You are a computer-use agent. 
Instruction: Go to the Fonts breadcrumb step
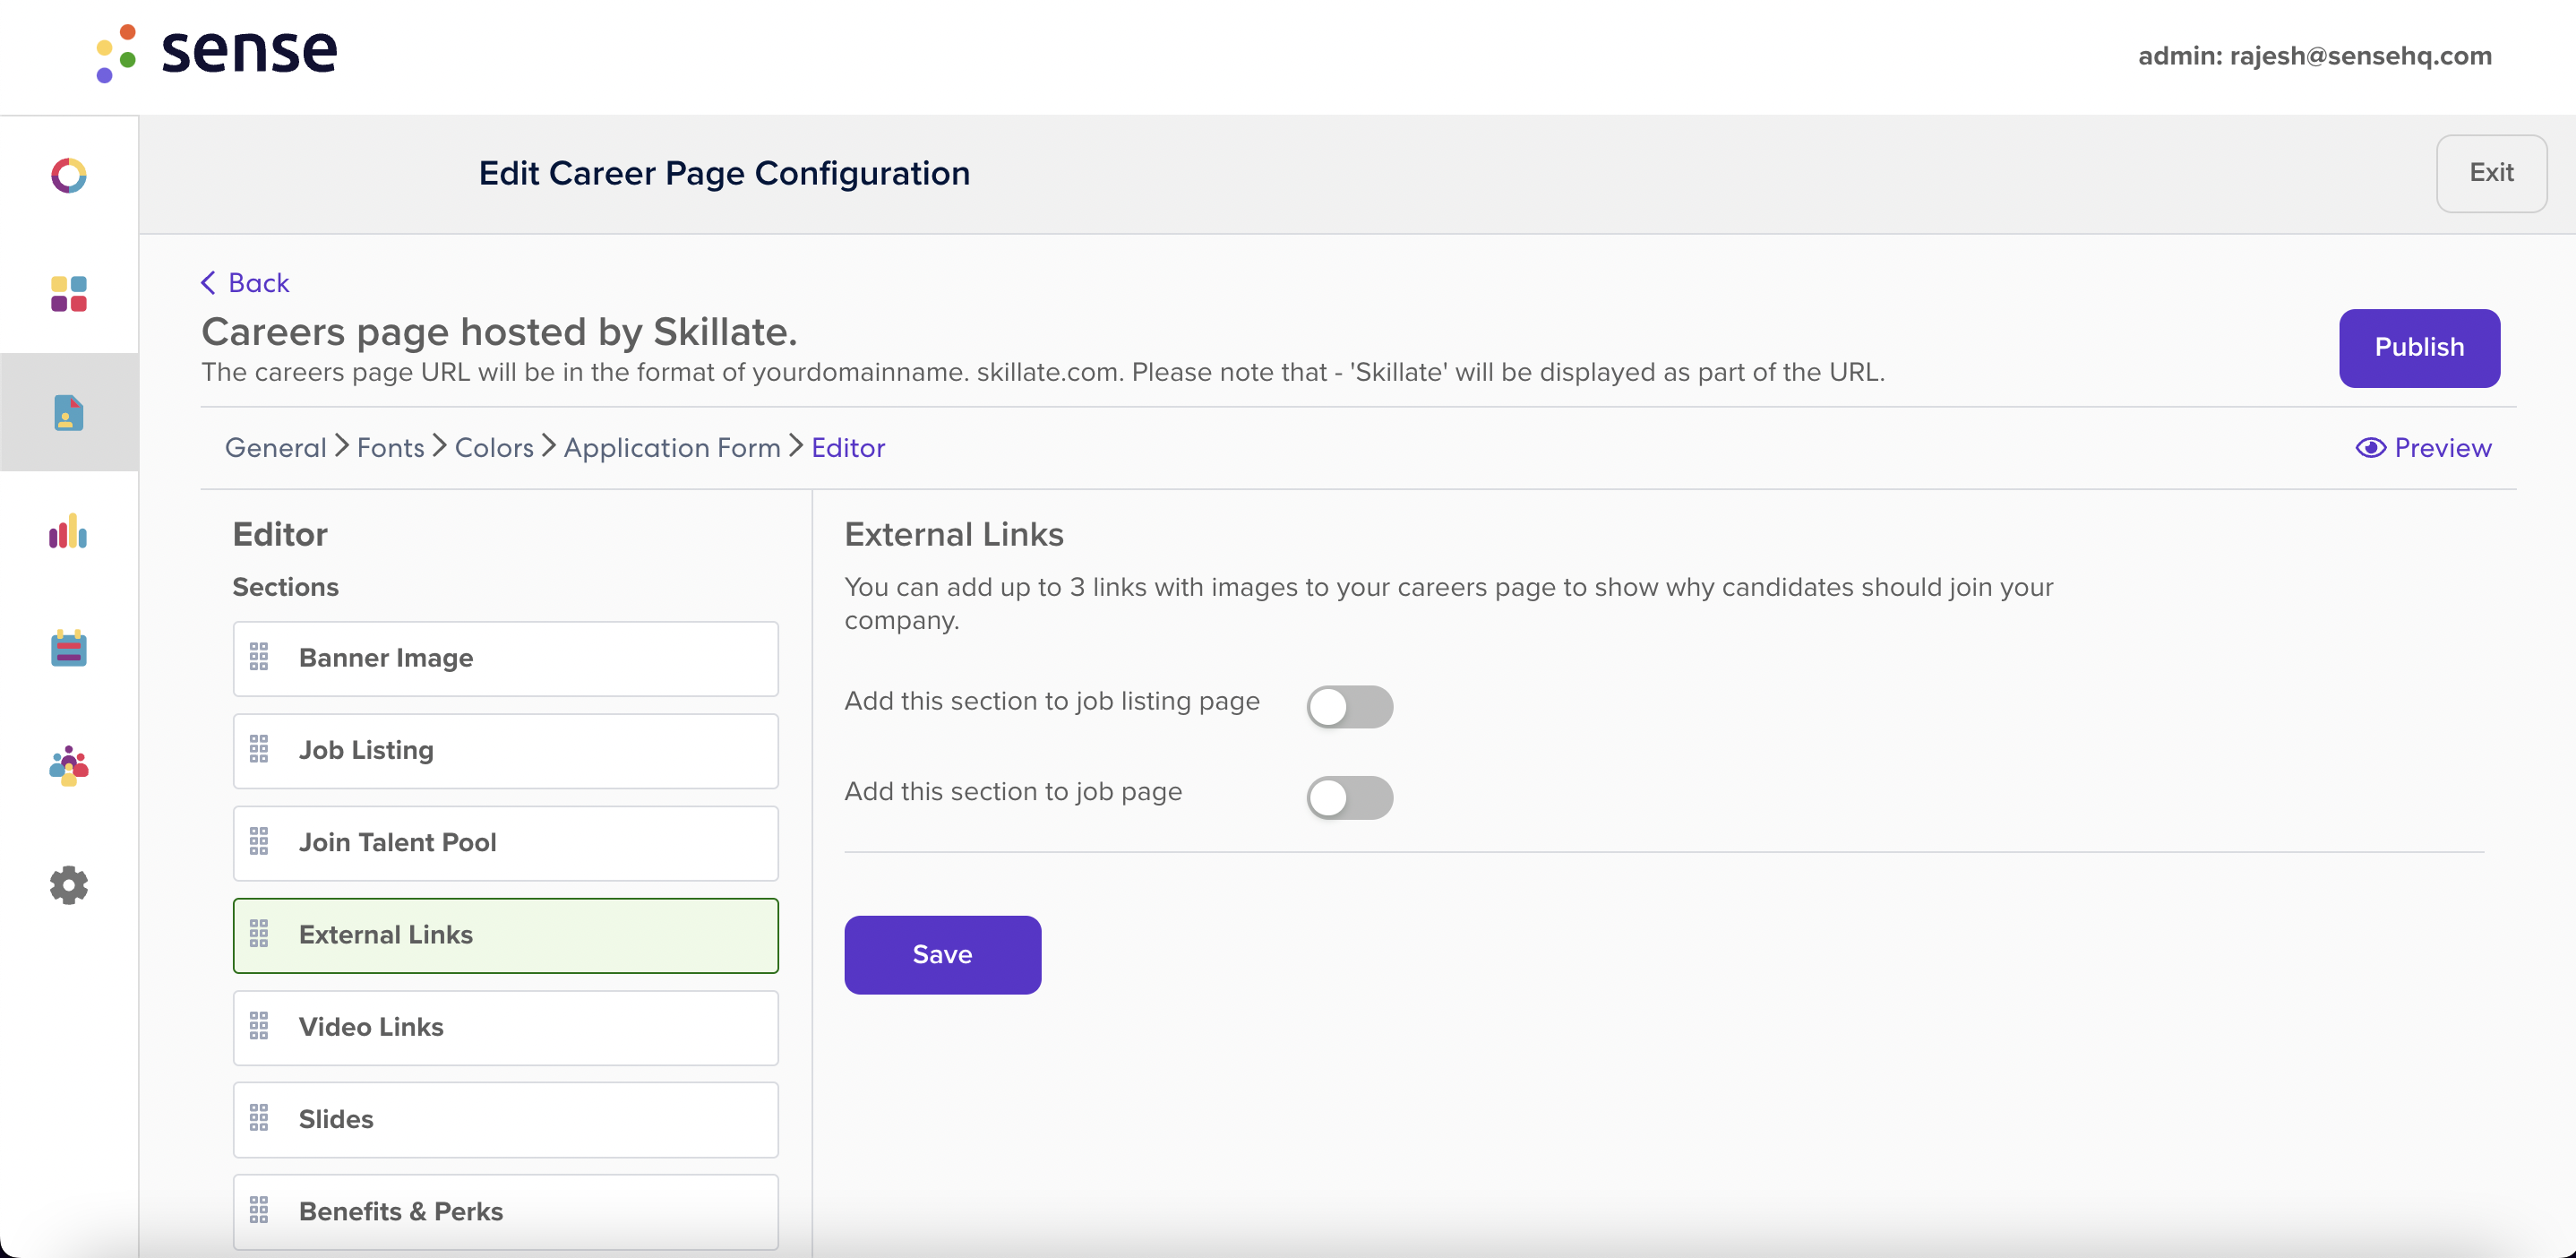[x=390, y=447]
